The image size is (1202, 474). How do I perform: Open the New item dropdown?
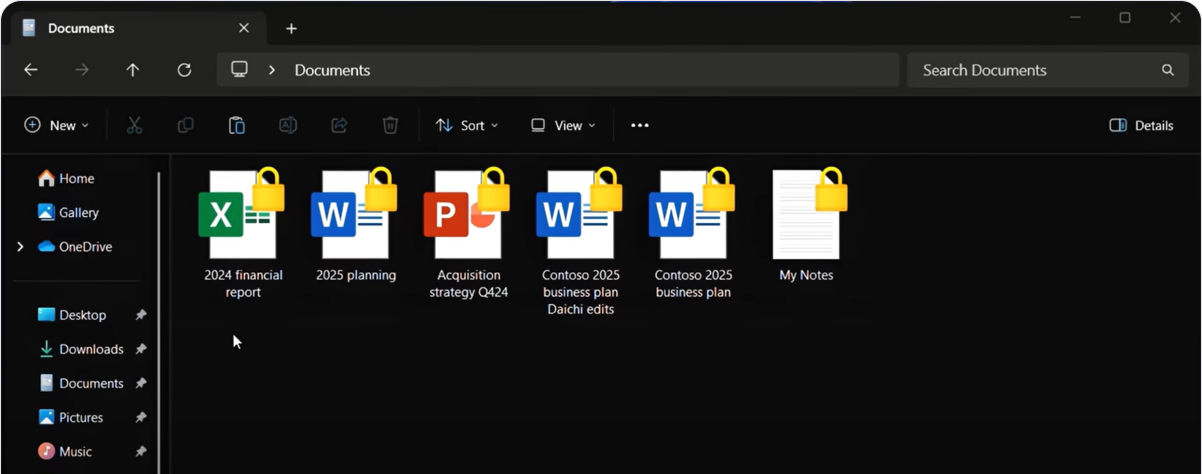57,125
